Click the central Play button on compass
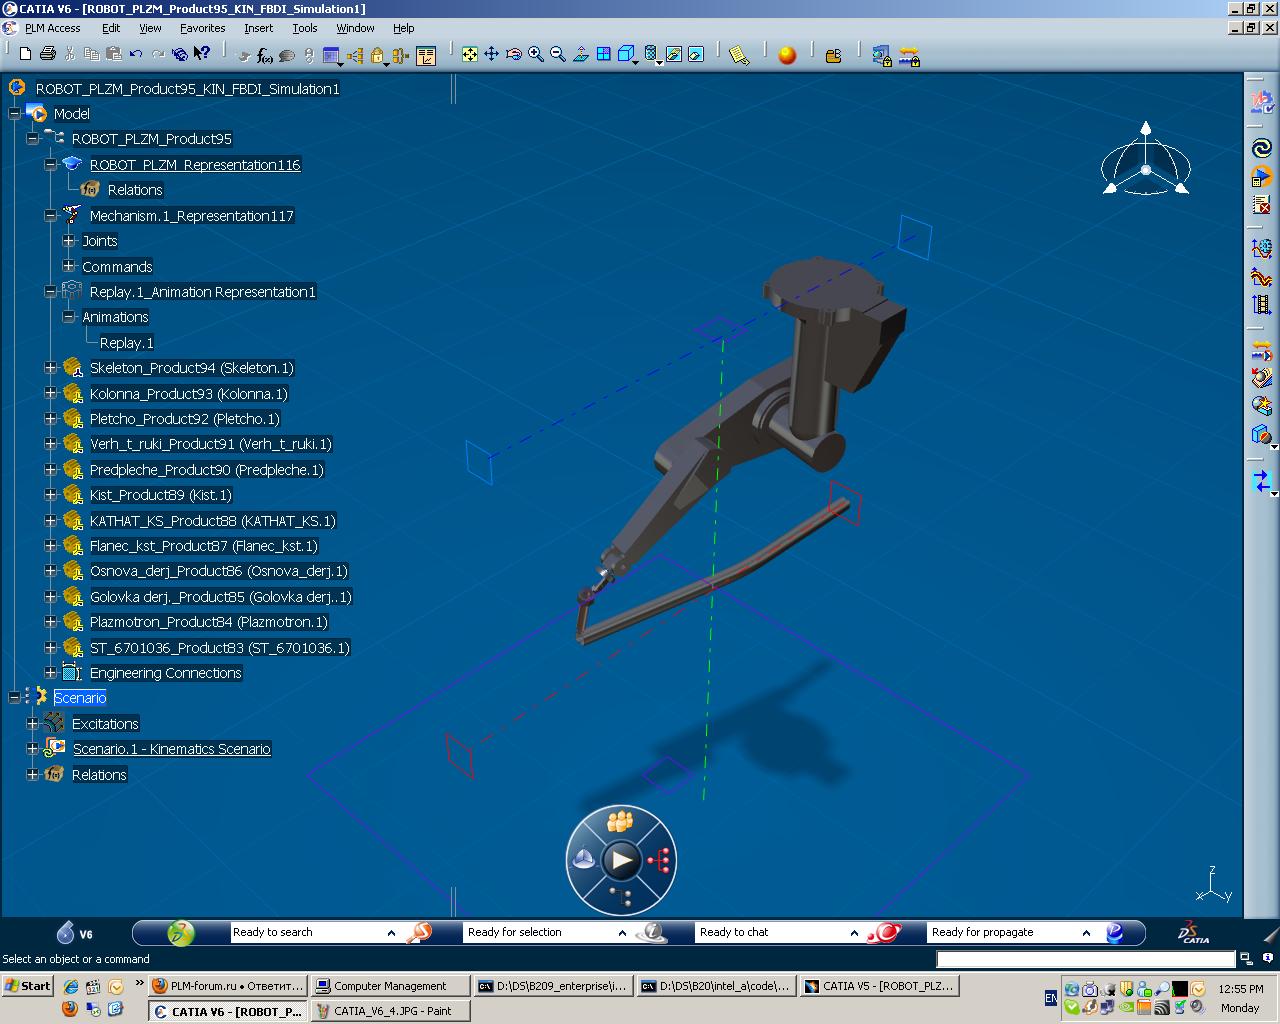The height and width of the screenshot is (1024, 1280). point(621,859)
